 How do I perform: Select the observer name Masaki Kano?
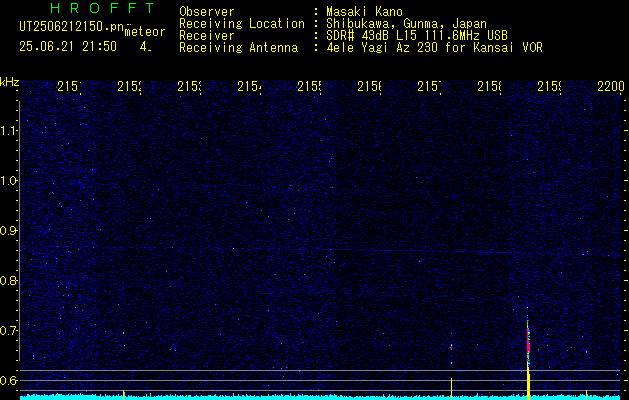[364, 12]
